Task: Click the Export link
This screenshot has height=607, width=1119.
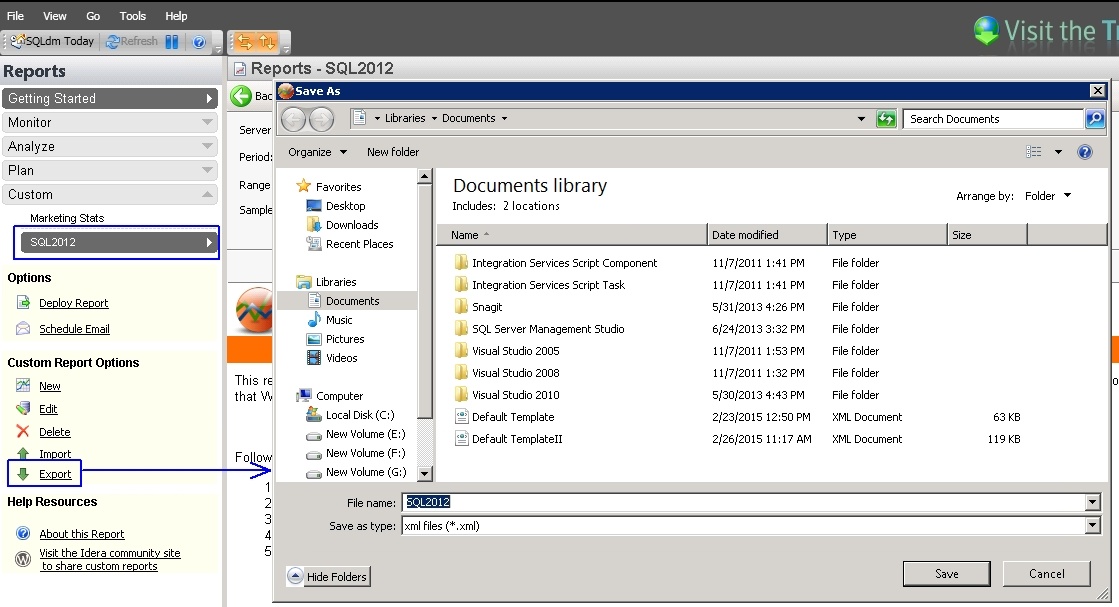Action: point(55,474)
